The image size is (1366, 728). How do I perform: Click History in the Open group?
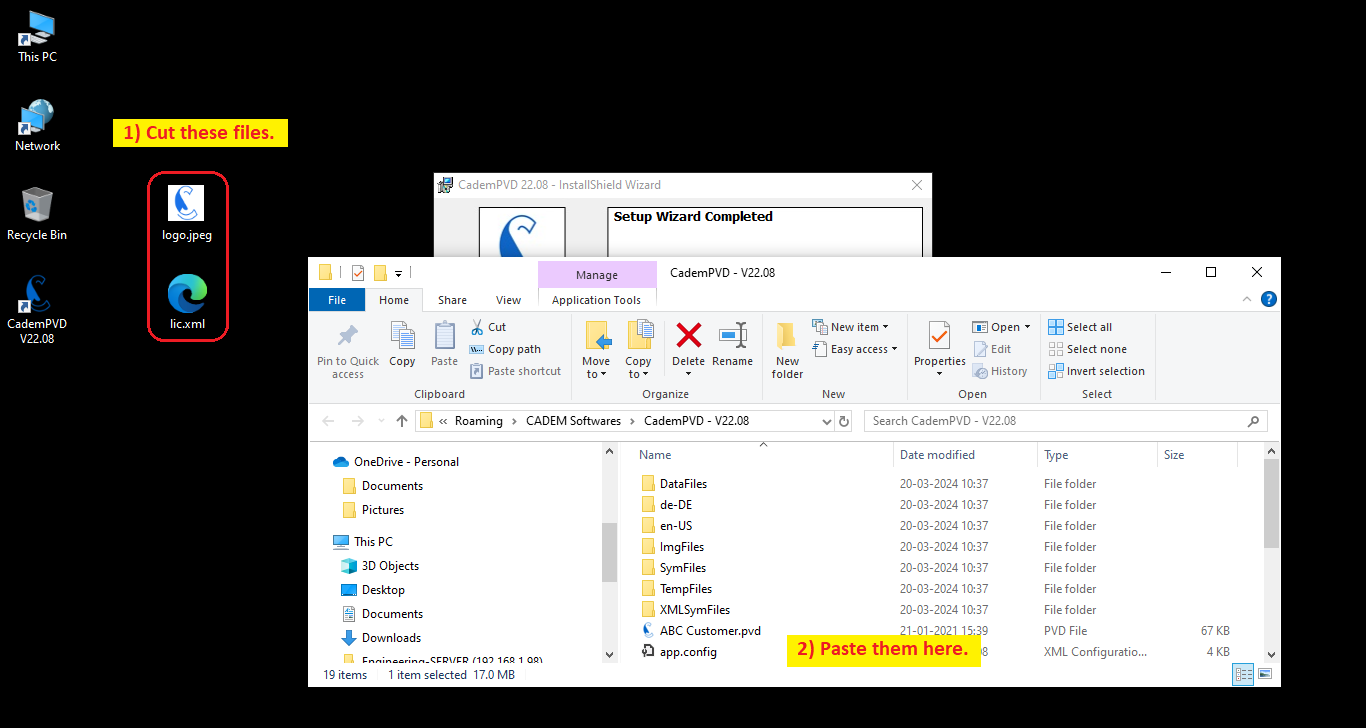(999, 371)
